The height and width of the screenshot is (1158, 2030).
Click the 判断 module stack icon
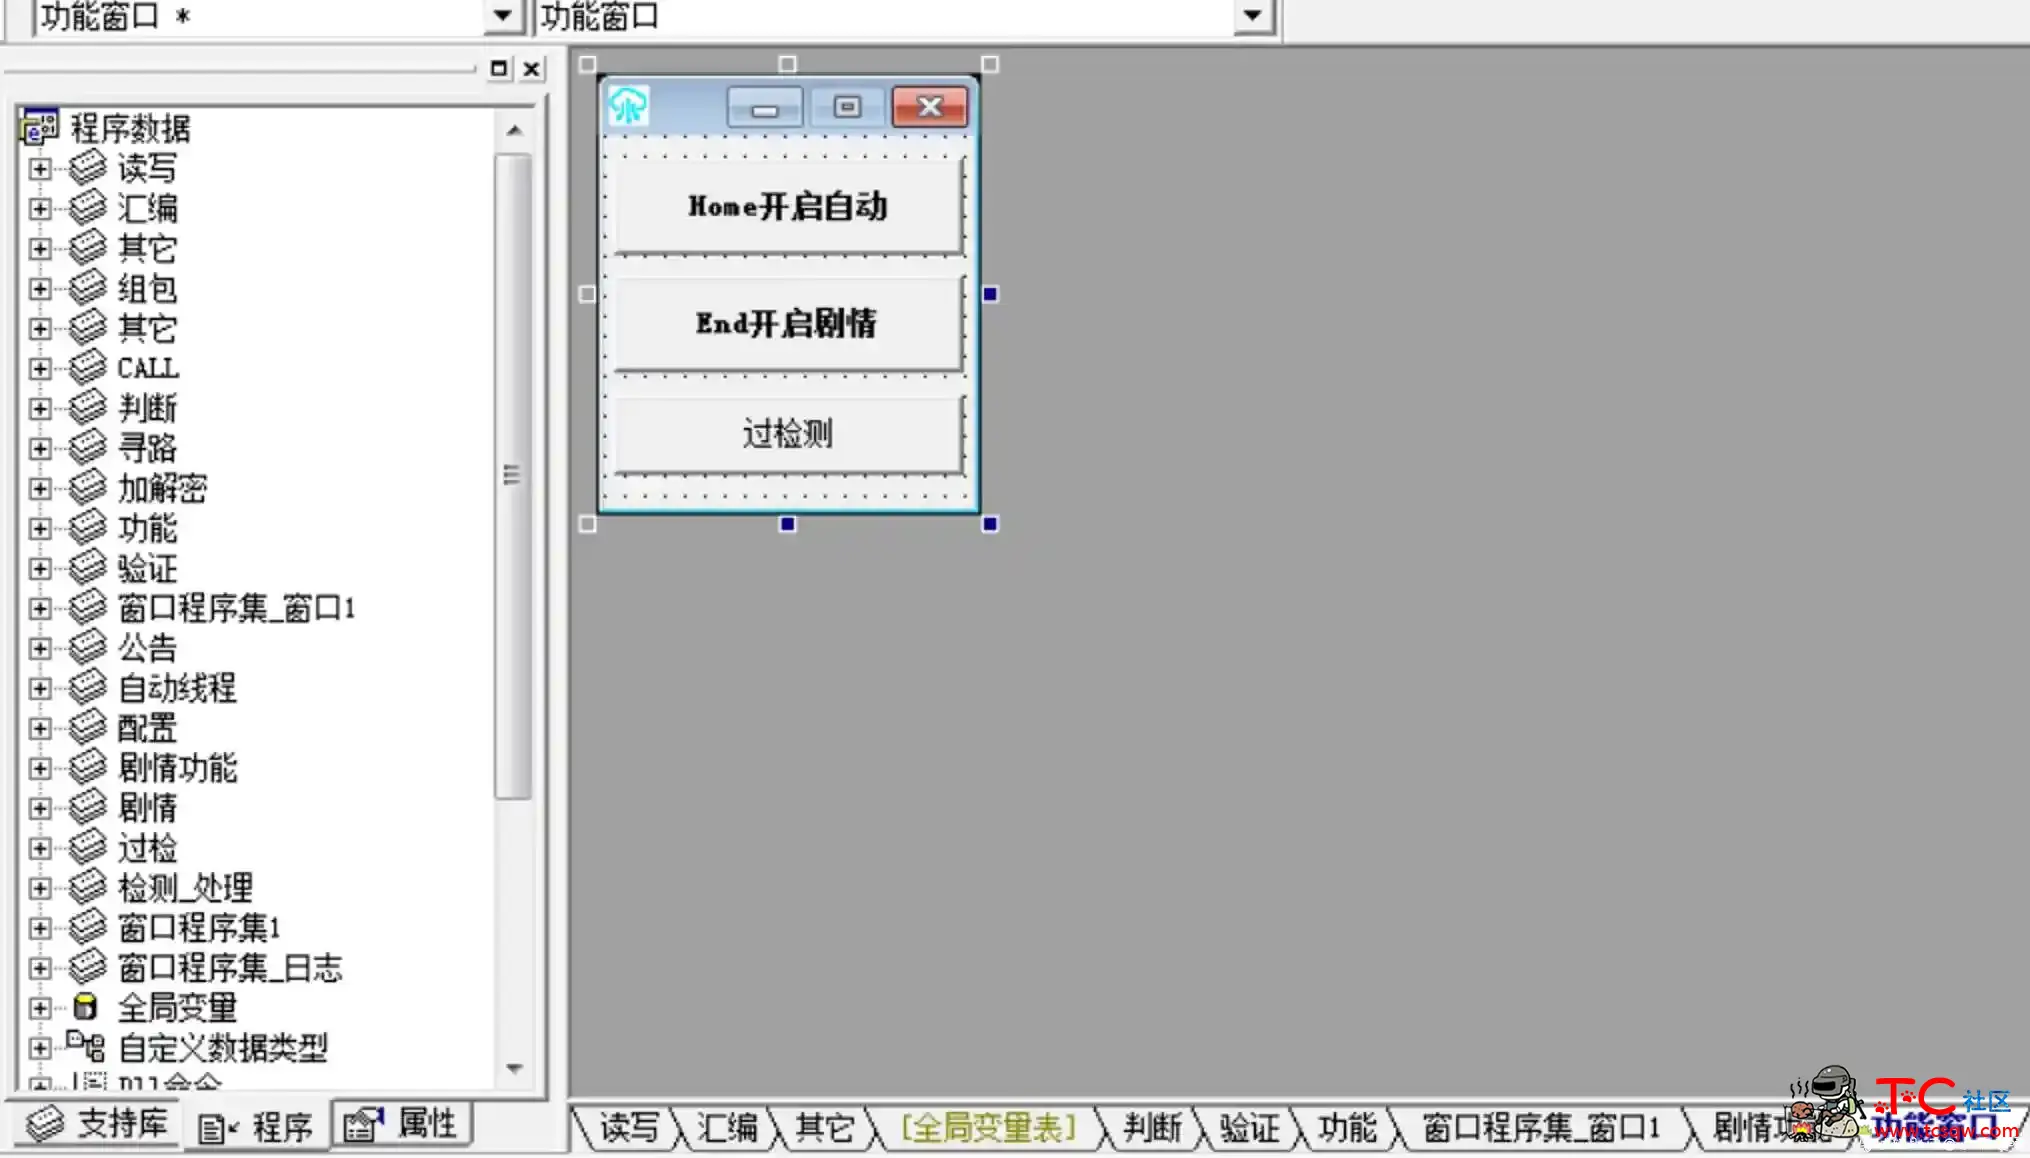pos(86,407)
